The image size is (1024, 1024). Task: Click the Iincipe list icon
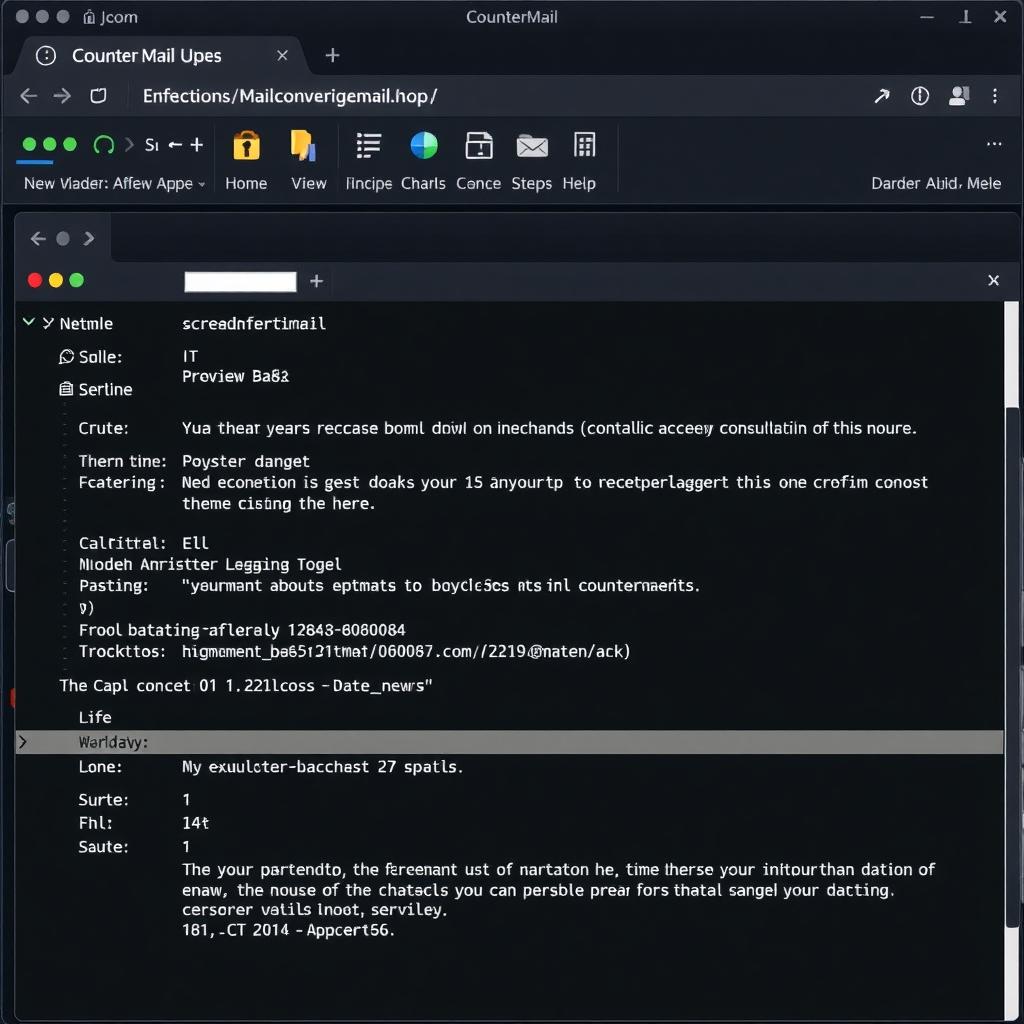pos(368,145)
